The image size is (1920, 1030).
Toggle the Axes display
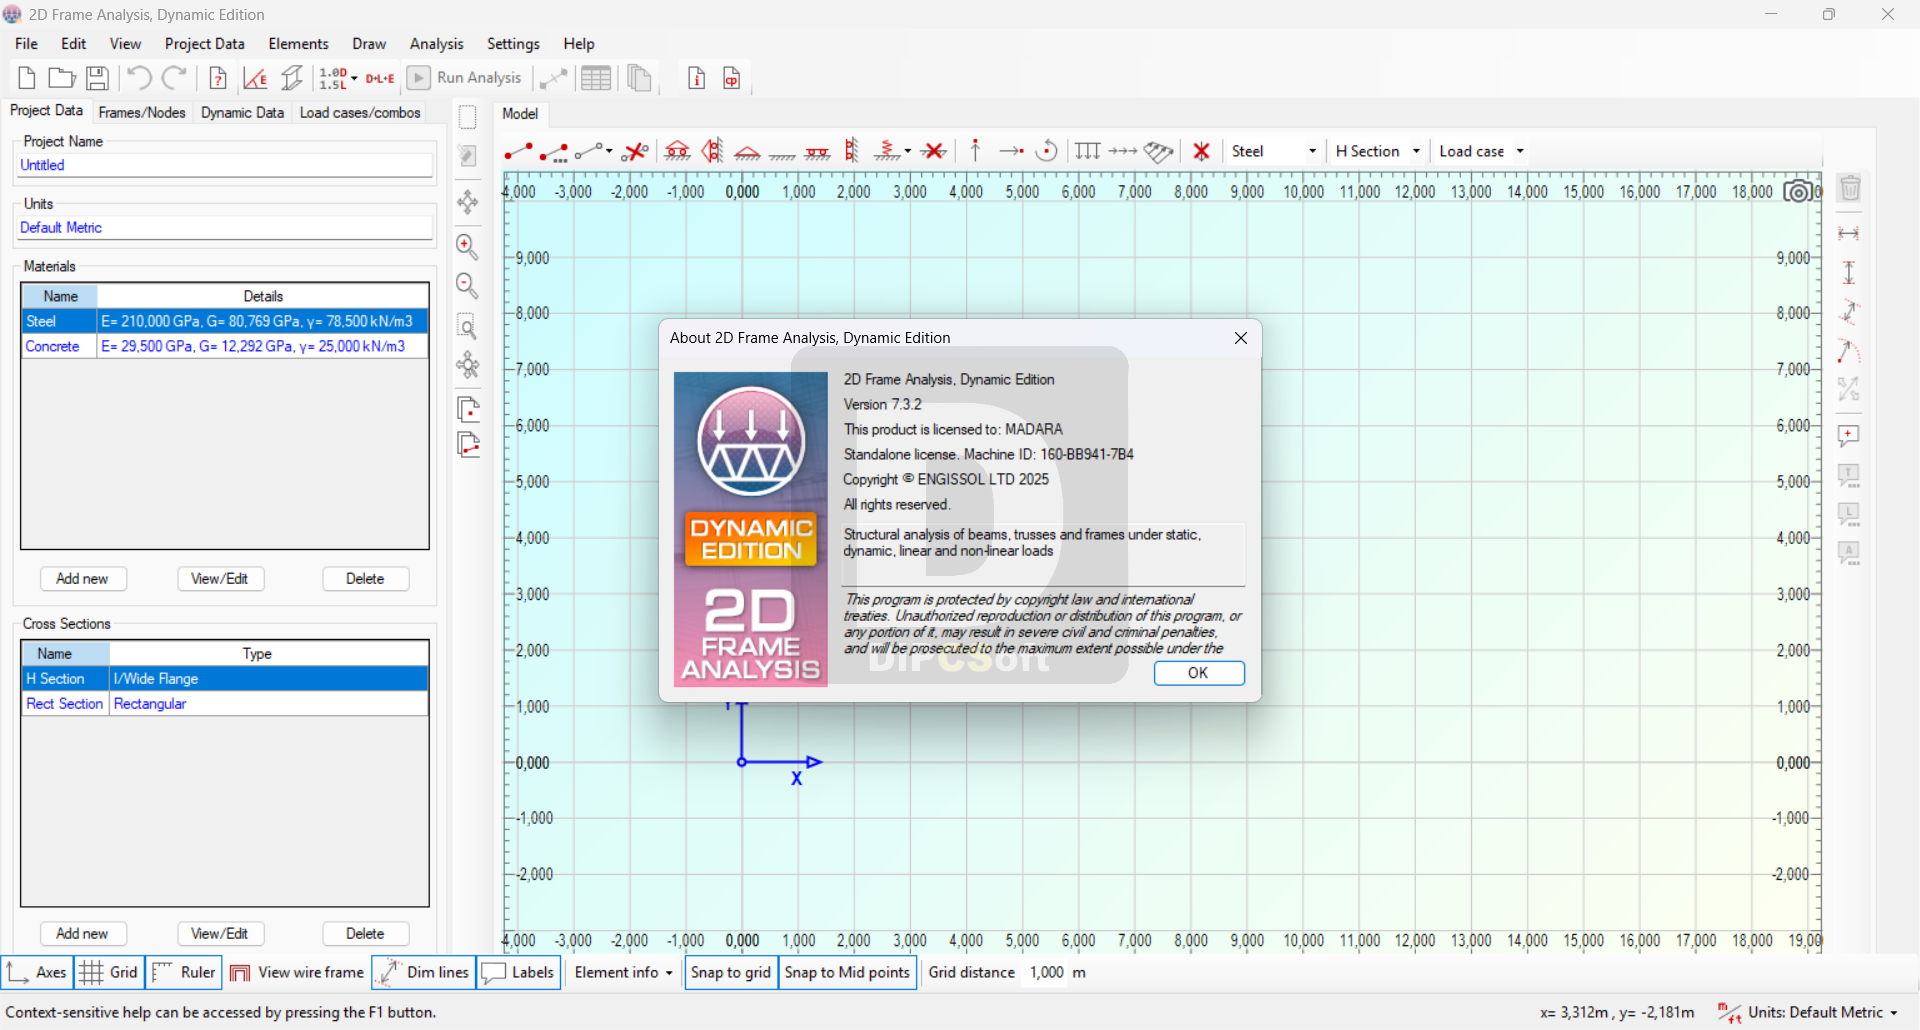click(x=37, y=972)
